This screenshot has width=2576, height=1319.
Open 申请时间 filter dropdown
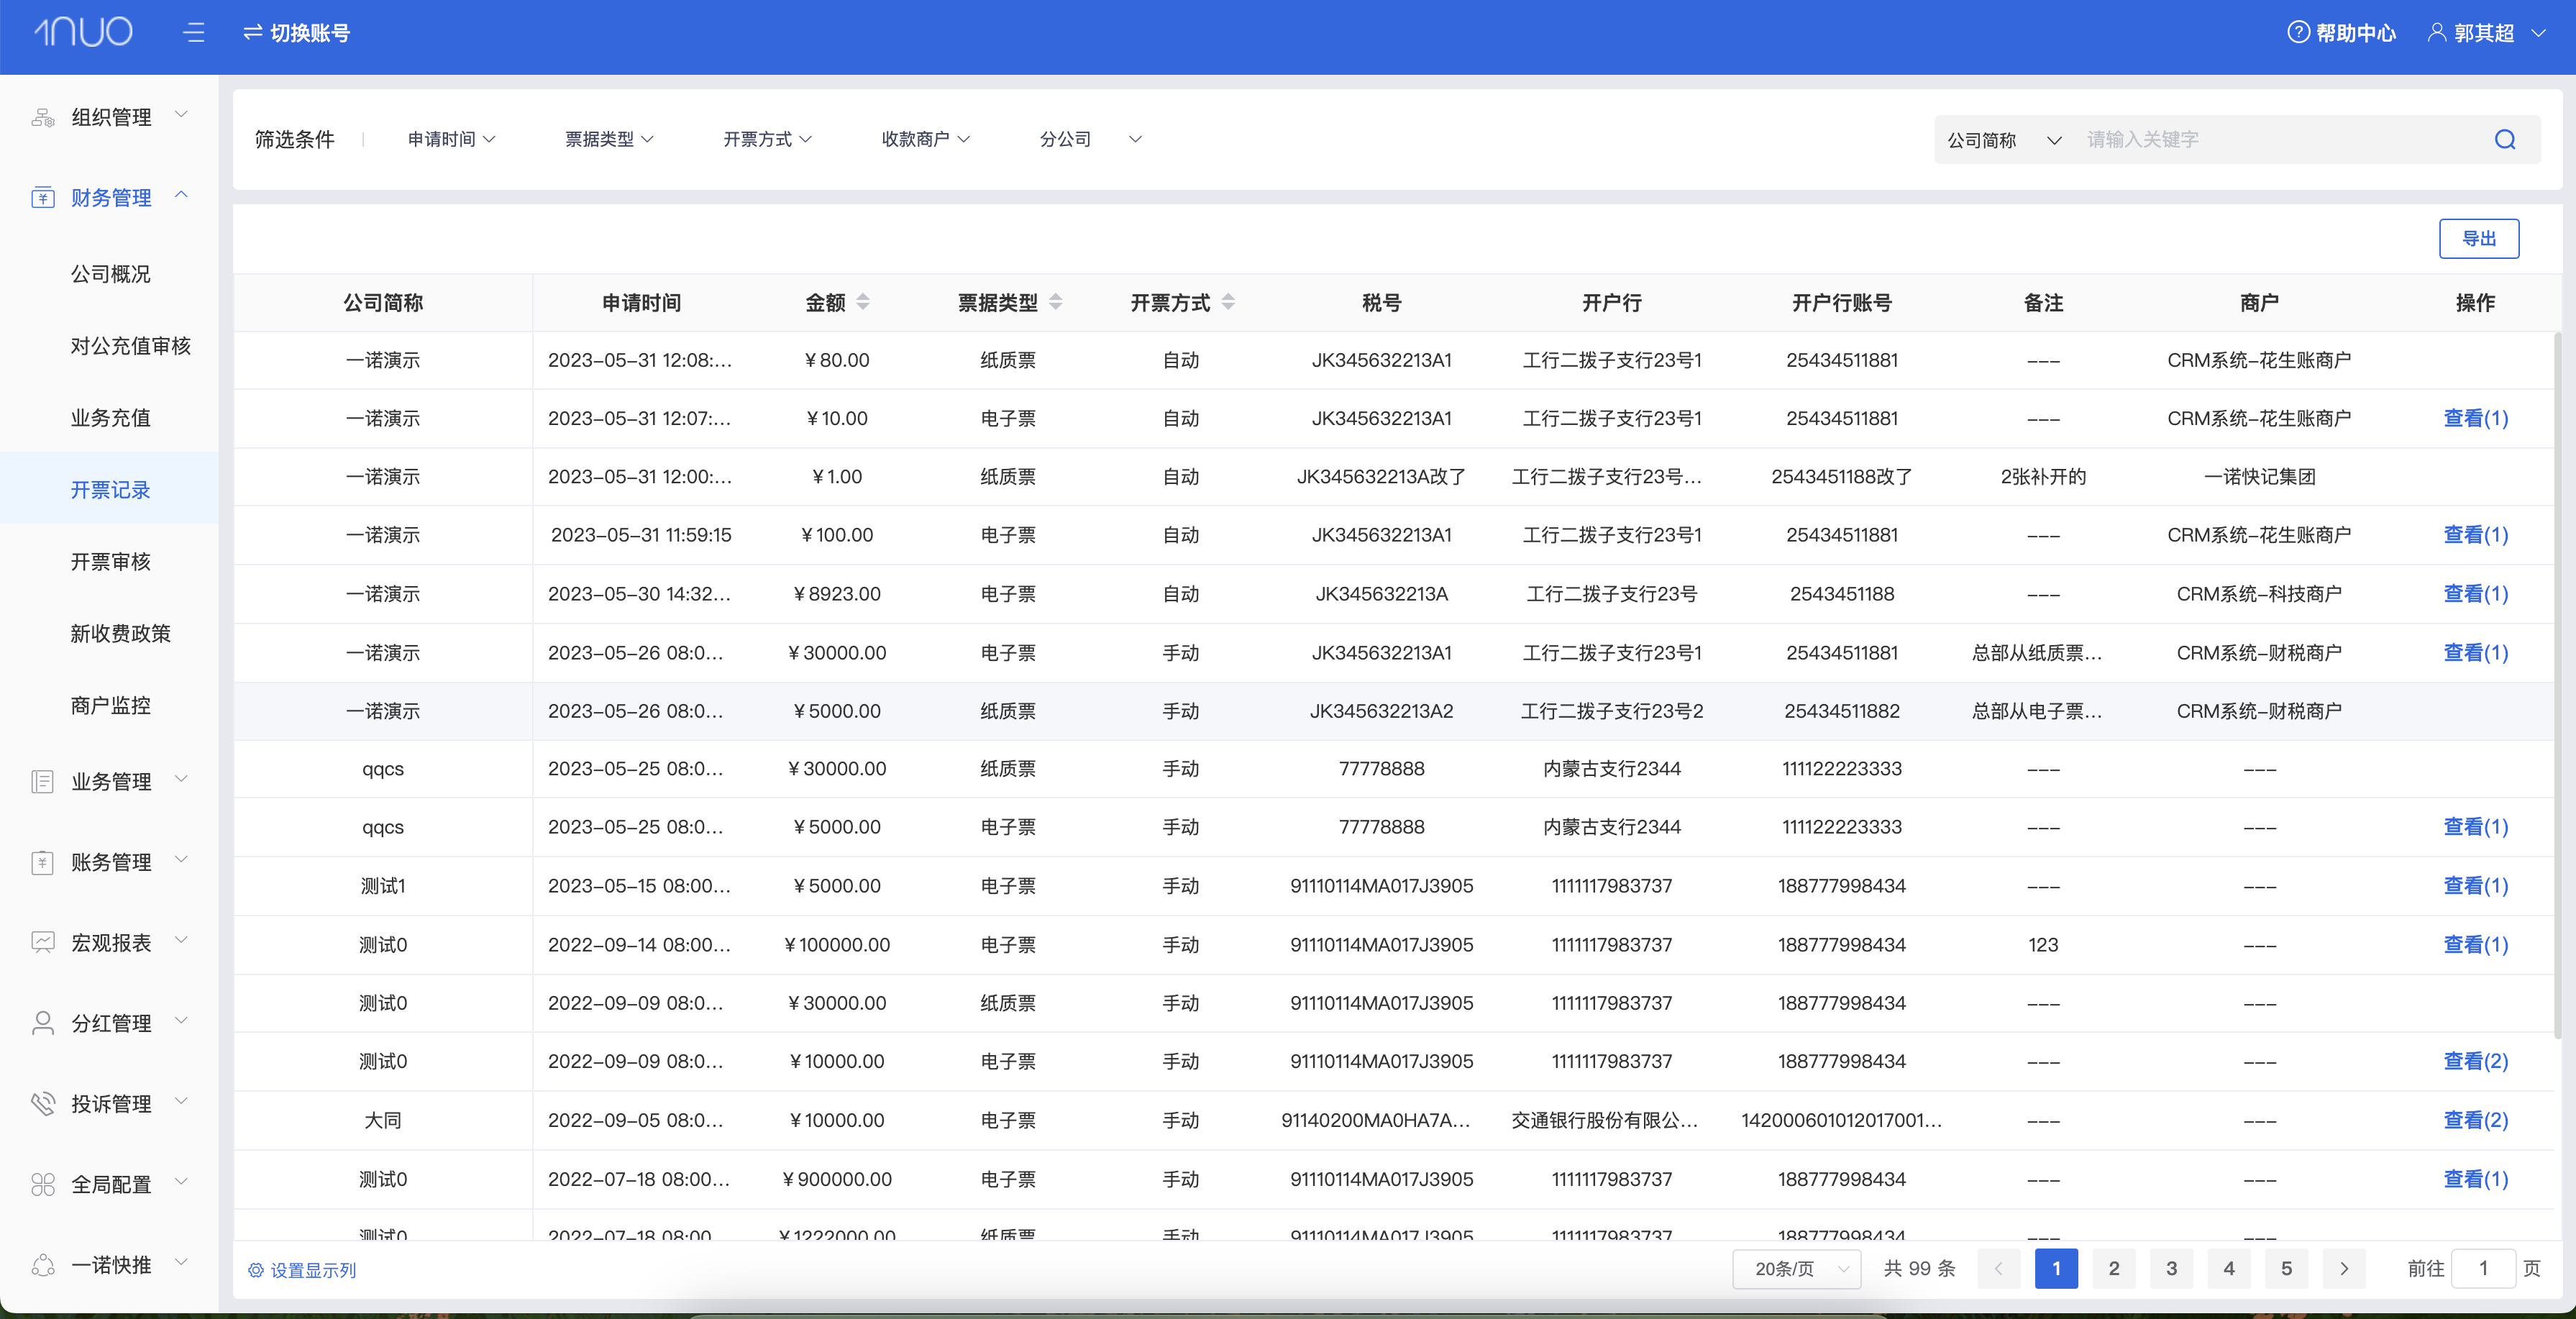click(x=451, y=139)
